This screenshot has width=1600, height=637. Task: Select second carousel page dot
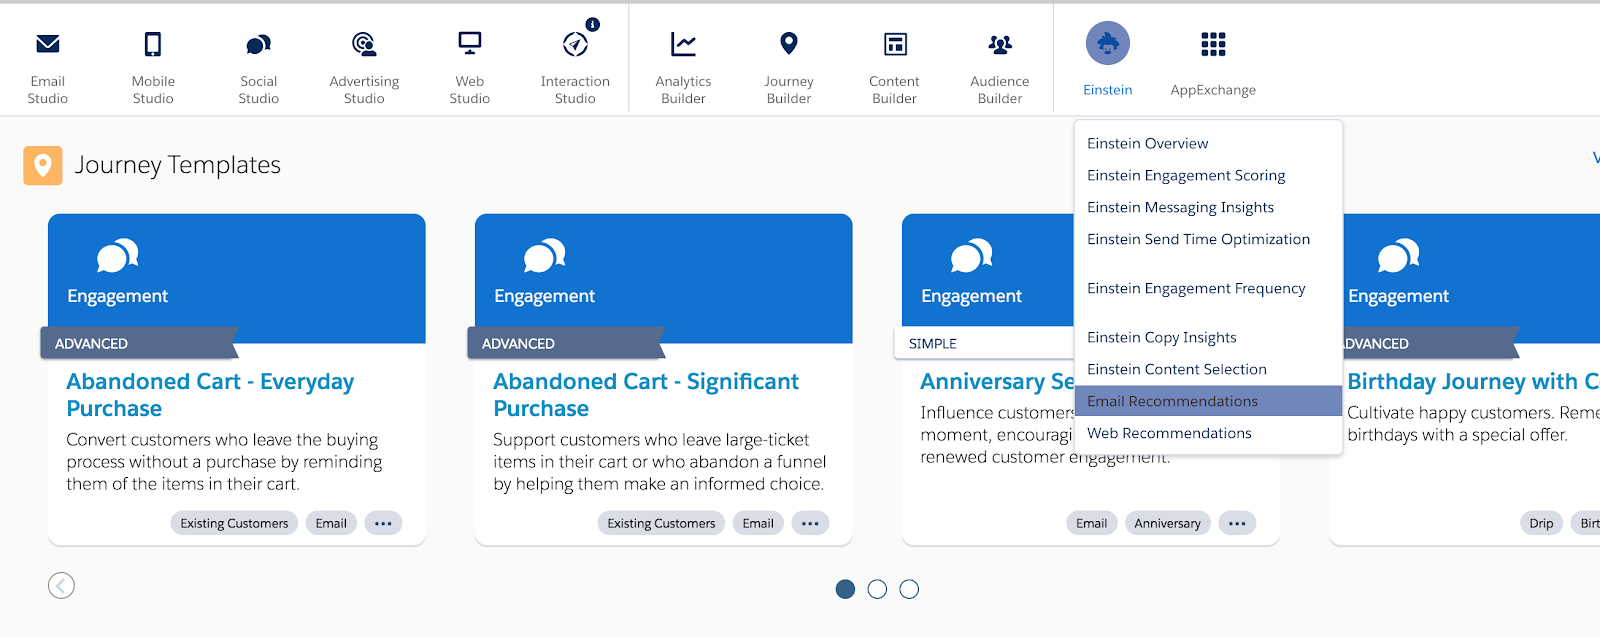click(877, 589)
